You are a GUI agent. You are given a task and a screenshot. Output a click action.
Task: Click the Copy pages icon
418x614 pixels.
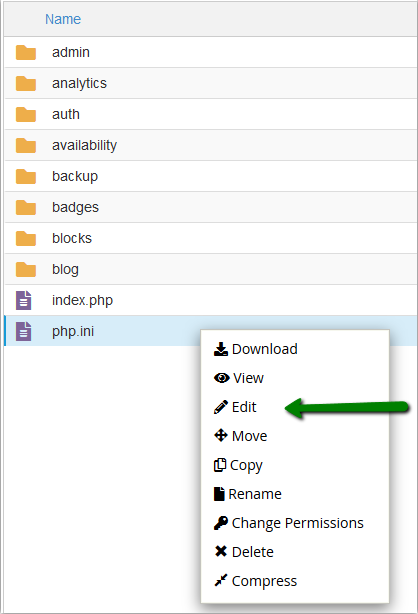tap(220, 465)
